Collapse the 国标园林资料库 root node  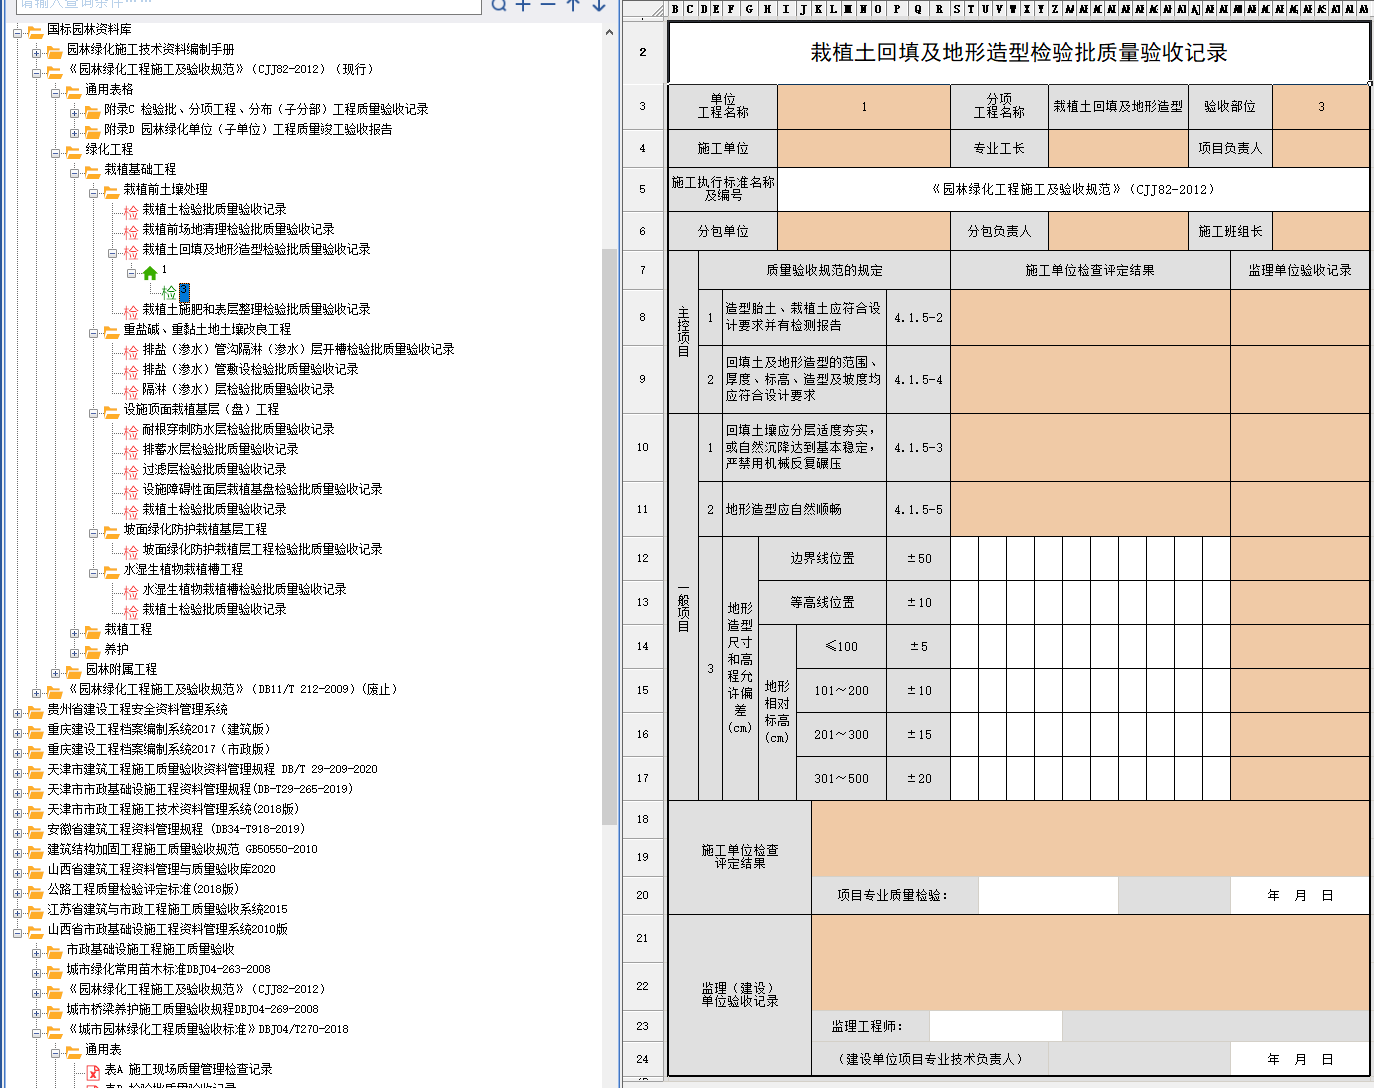pyautogui.click(x=18, y=32)
